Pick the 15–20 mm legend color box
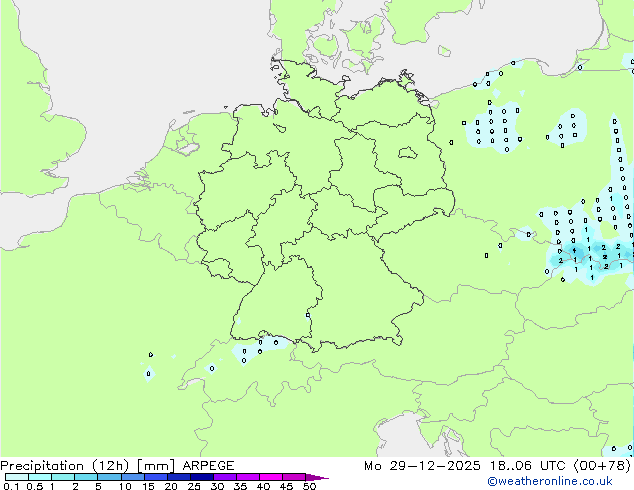634x490 pixels. point(155,477)
